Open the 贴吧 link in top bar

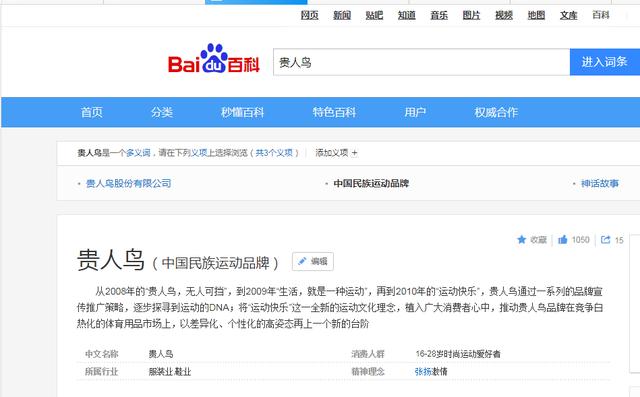pos(374,16)
